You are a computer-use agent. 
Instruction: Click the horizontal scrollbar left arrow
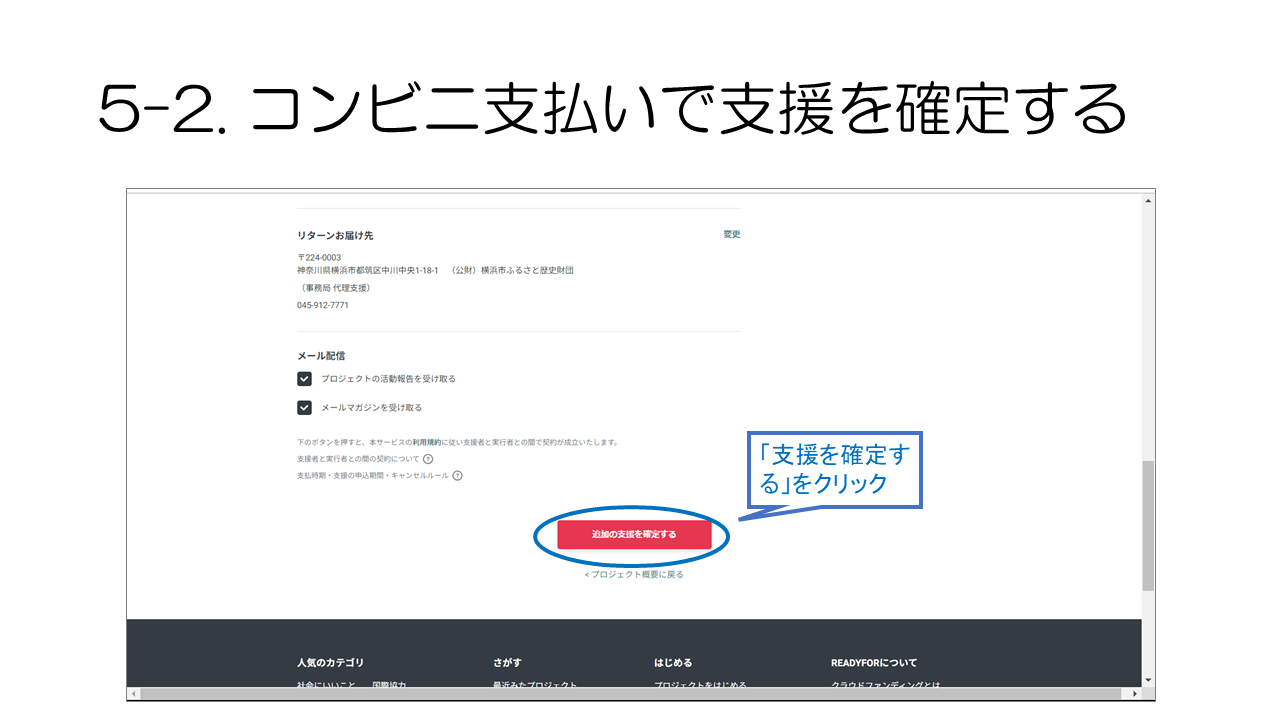134,693
